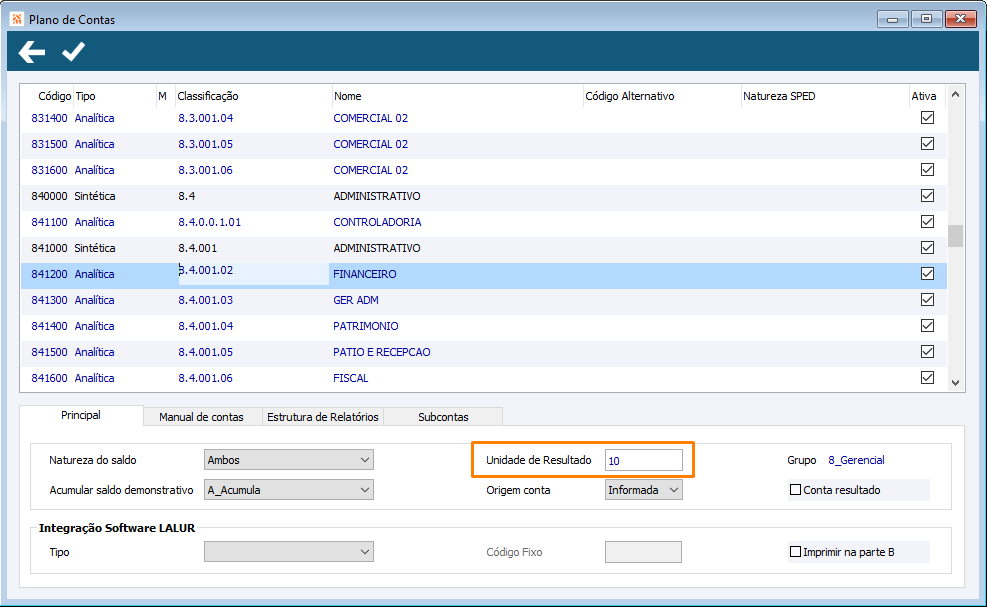Select the FINANCEIRO account name
Screen dimensions: 987x607
pyautogui.click(x=364, y=274)
